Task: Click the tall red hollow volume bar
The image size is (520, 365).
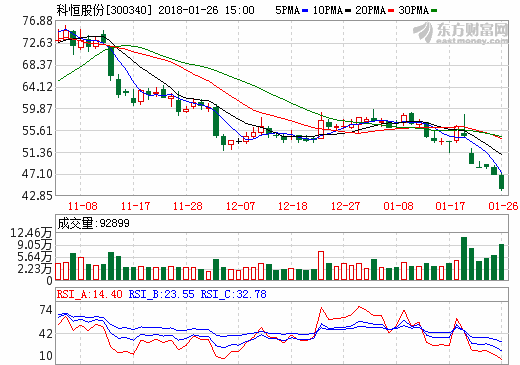Action: pyautogui.click(x=321, y=265)
